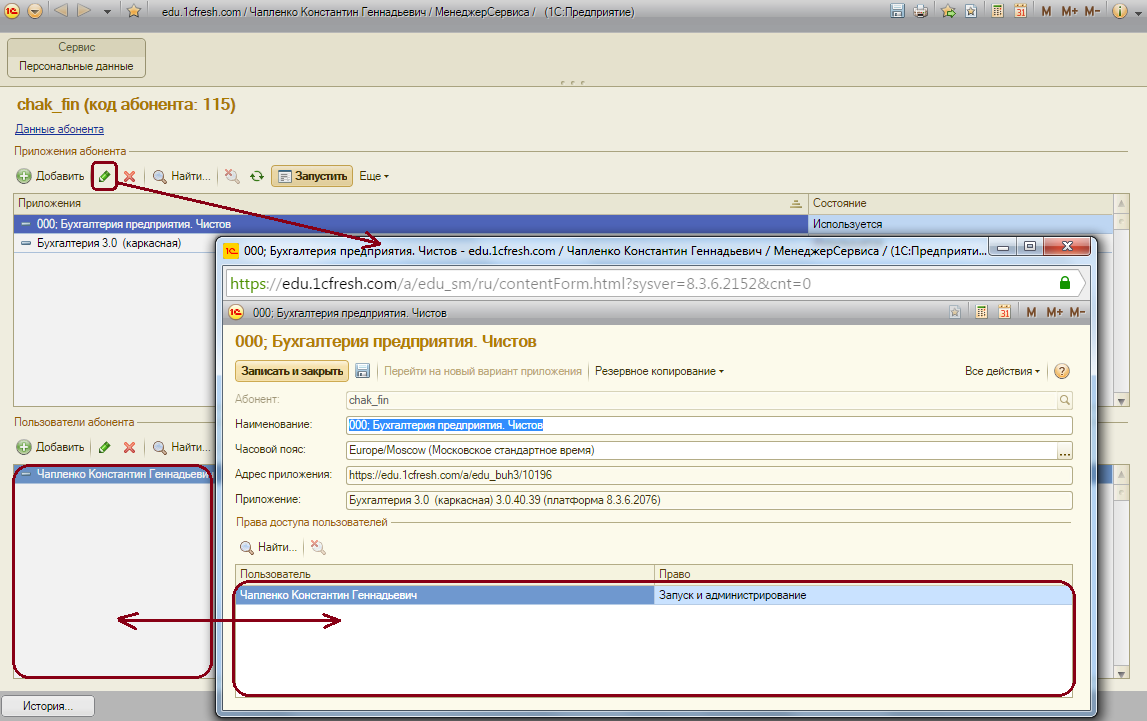Screen dimensions: 1147x721
Task: Click the Запустить button
Action: point(312,176)
